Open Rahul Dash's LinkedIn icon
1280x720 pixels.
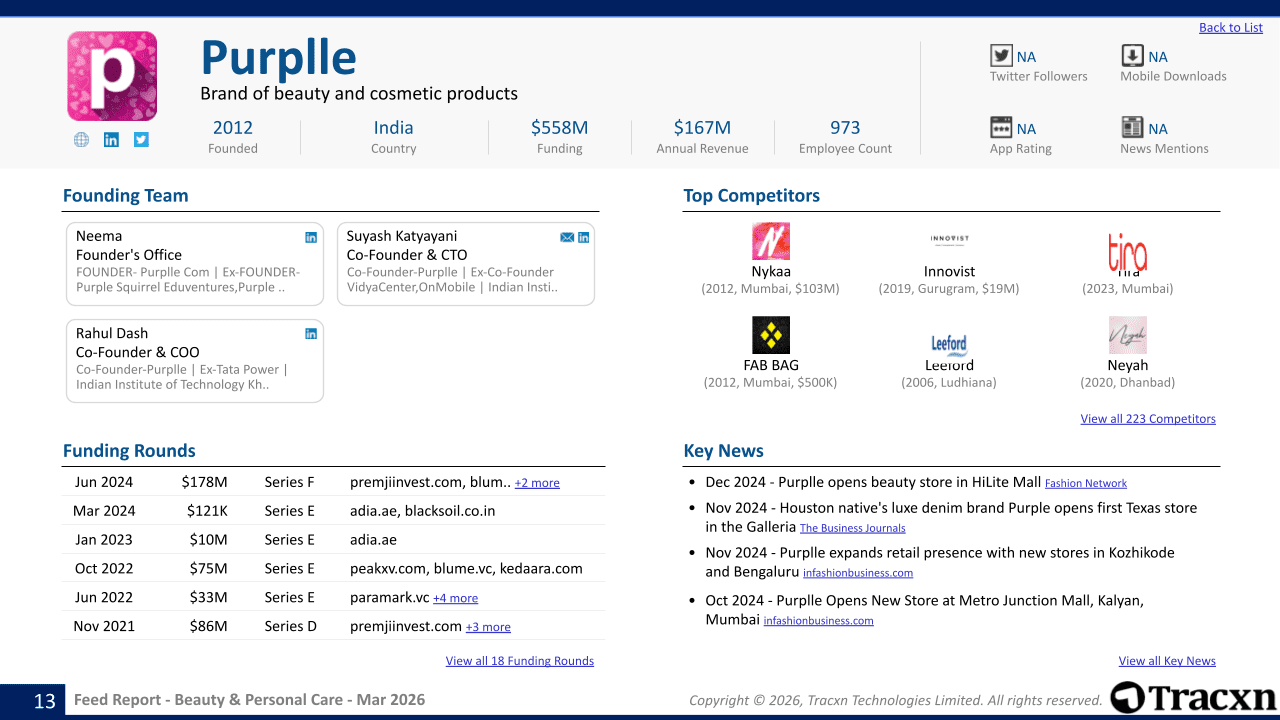(311, 334)
